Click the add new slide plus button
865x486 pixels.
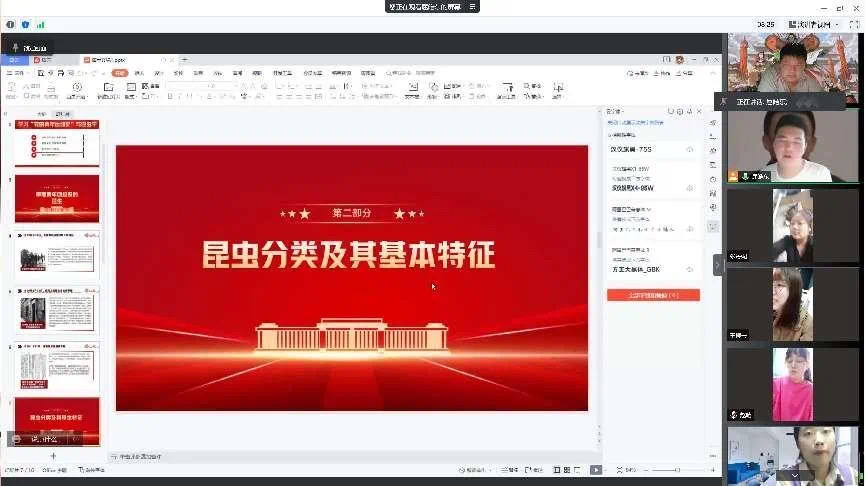click(53, 456)
